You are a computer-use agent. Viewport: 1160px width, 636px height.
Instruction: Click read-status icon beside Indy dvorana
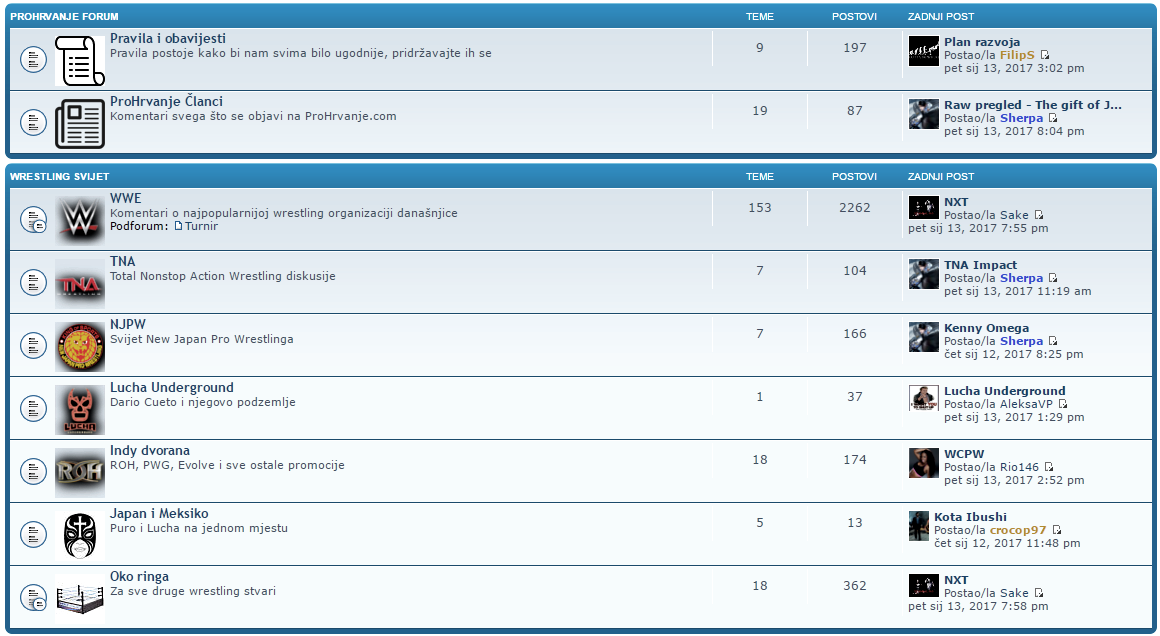point(33,471)
